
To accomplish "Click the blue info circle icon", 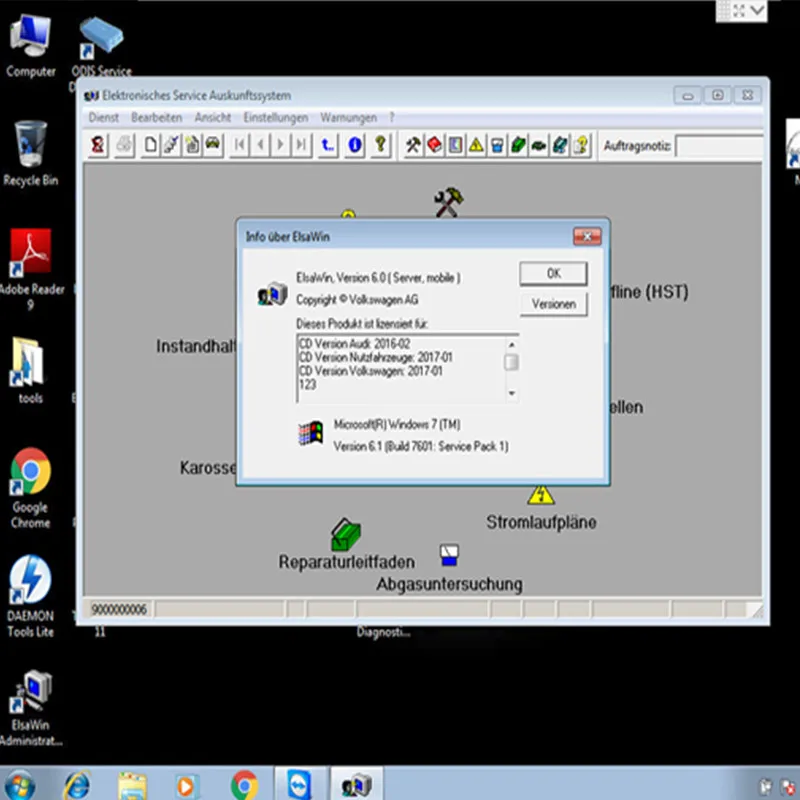I will (355, 145).
